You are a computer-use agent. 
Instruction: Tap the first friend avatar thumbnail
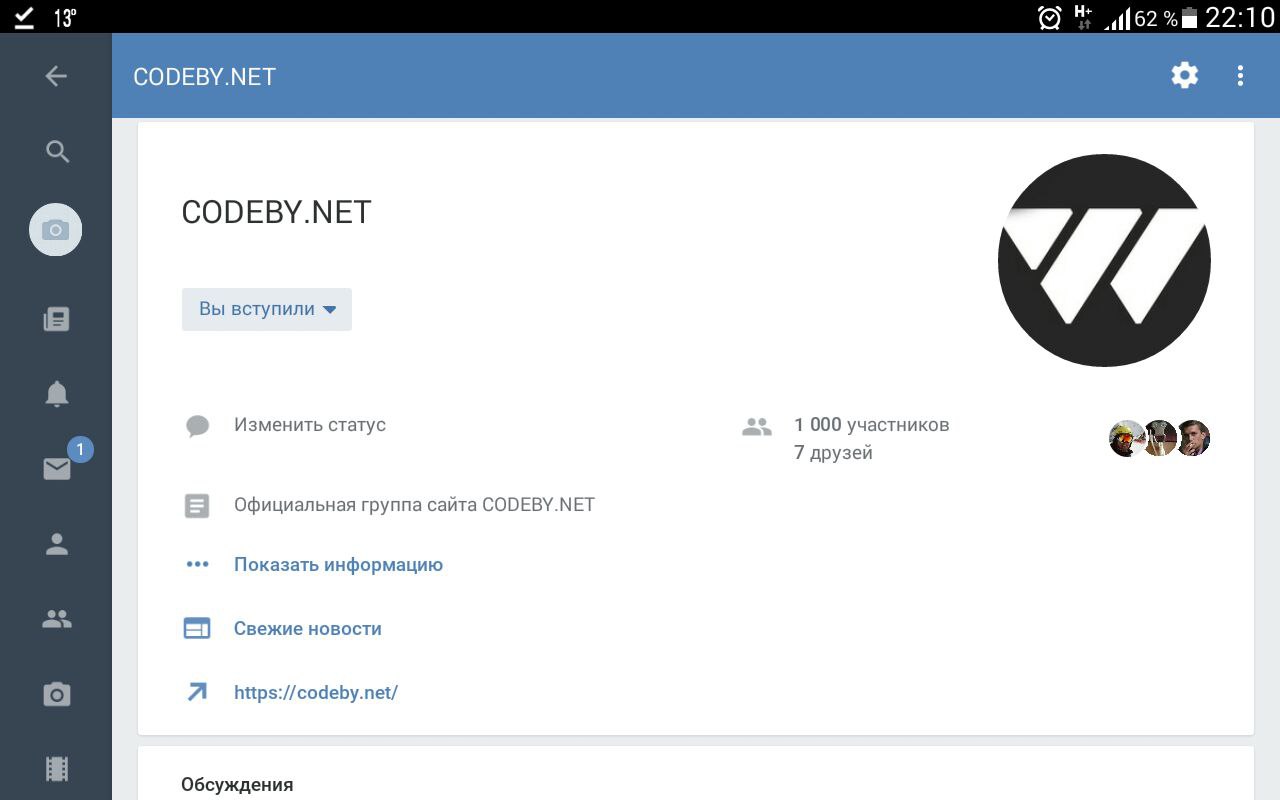tap(1126, 438)
